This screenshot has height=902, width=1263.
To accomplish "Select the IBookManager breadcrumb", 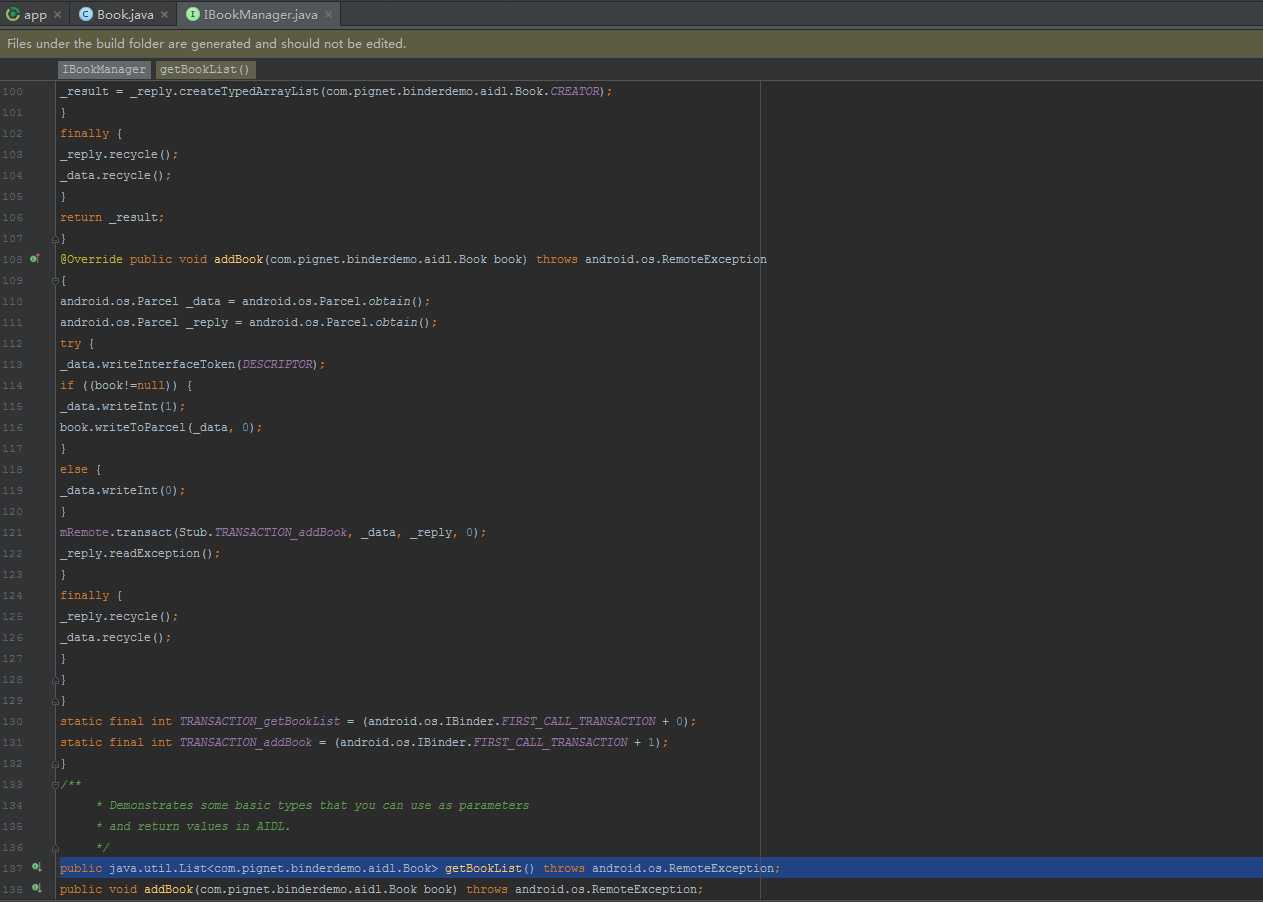I will (104, 69).
